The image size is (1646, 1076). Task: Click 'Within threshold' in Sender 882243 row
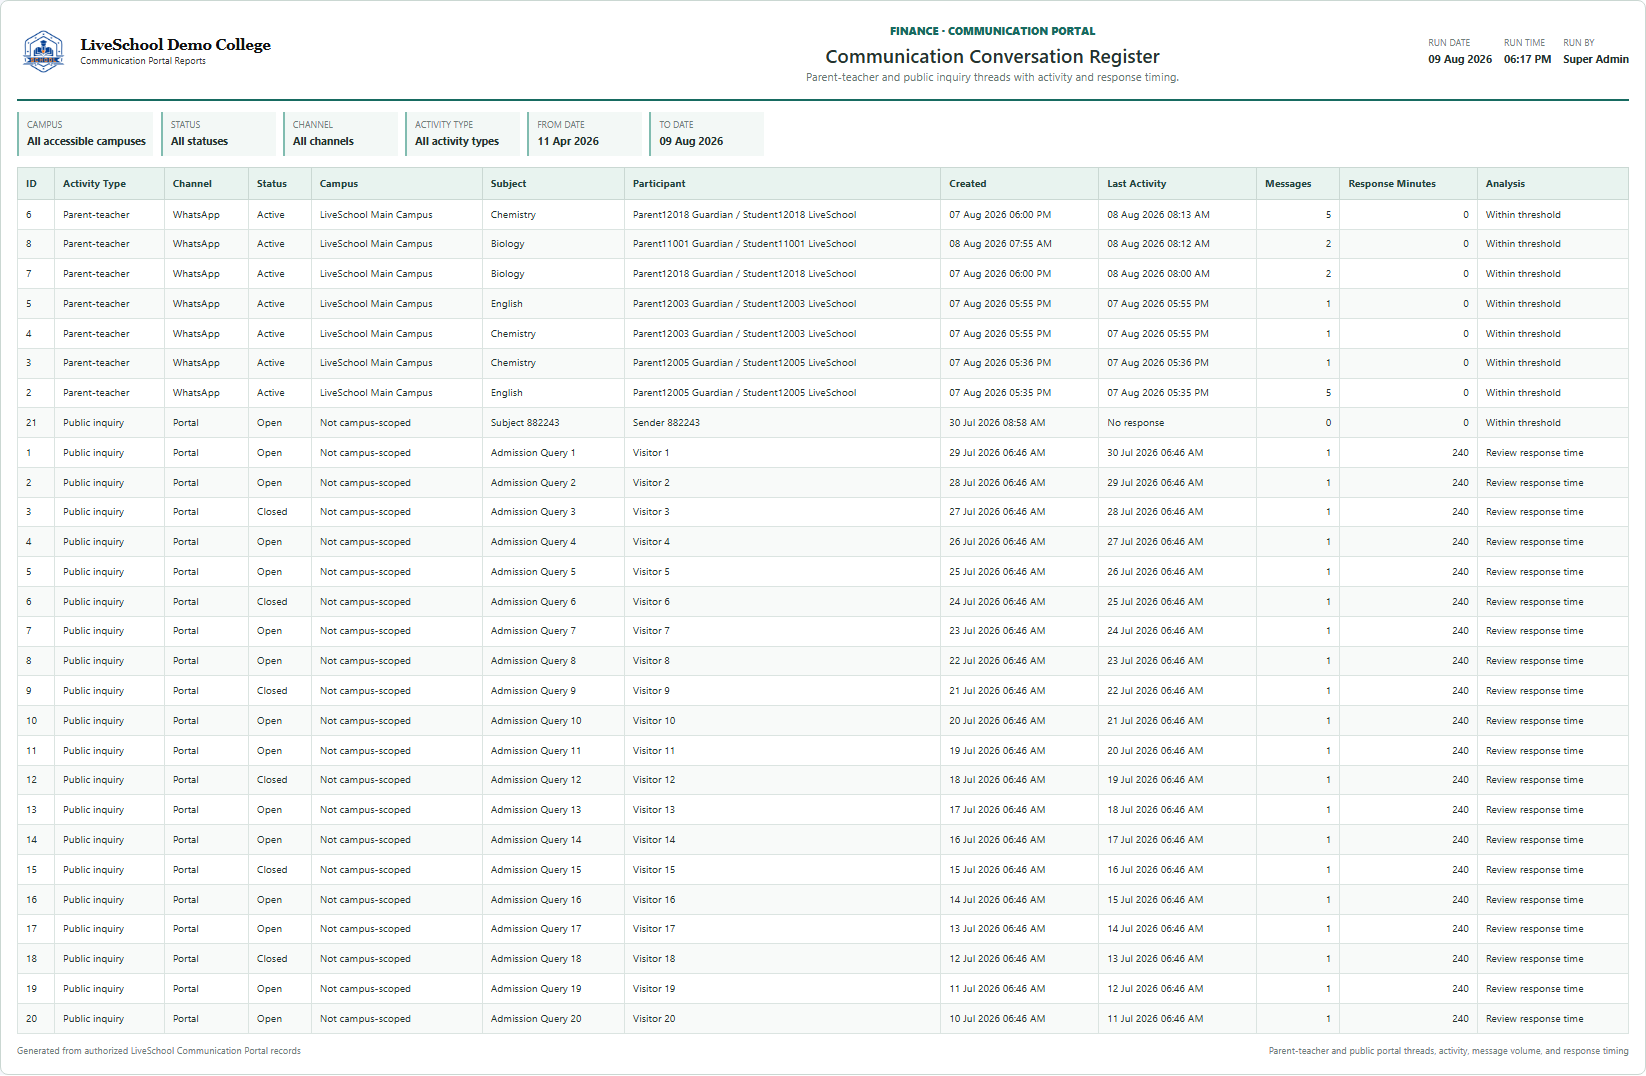1522,423
